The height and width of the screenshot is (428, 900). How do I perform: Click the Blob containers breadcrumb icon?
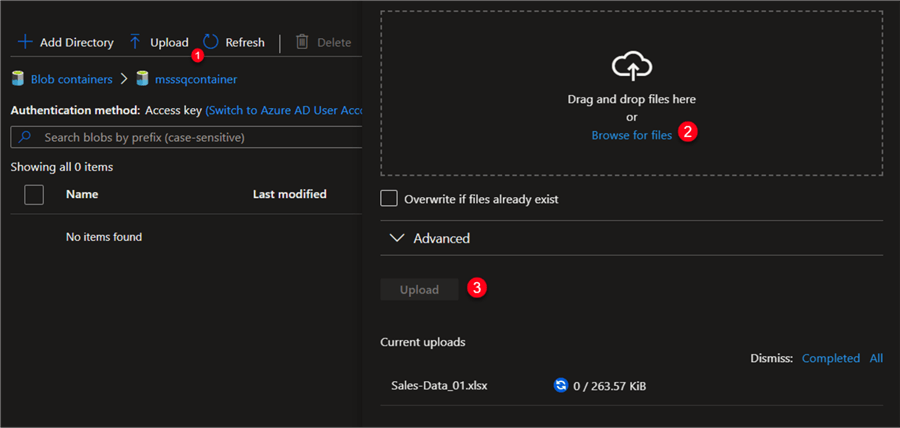(18, 79)
